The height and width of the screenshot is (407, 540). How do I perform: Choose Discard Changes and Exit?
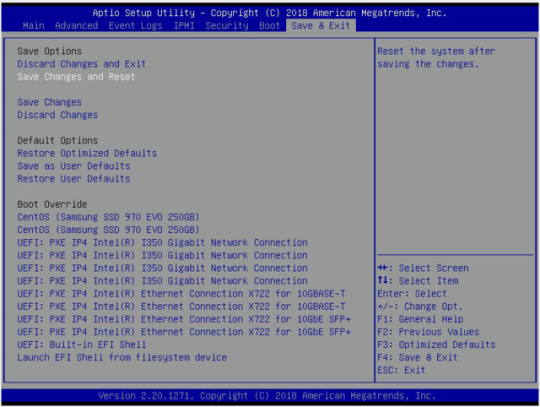click(x=82, y=64)
